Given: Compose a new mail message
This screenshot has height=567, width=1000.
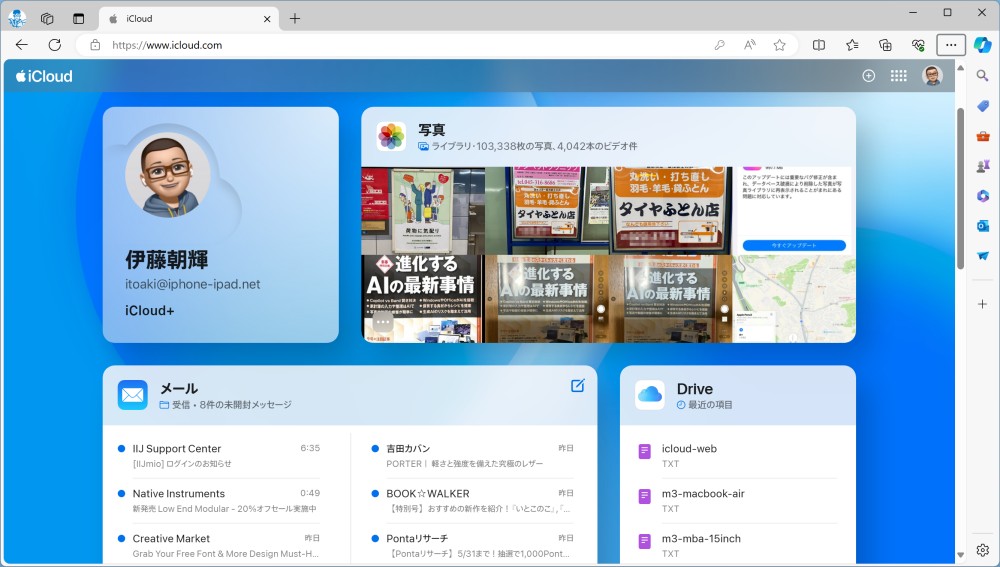Looking at the screenshot, I should [578, 385].
